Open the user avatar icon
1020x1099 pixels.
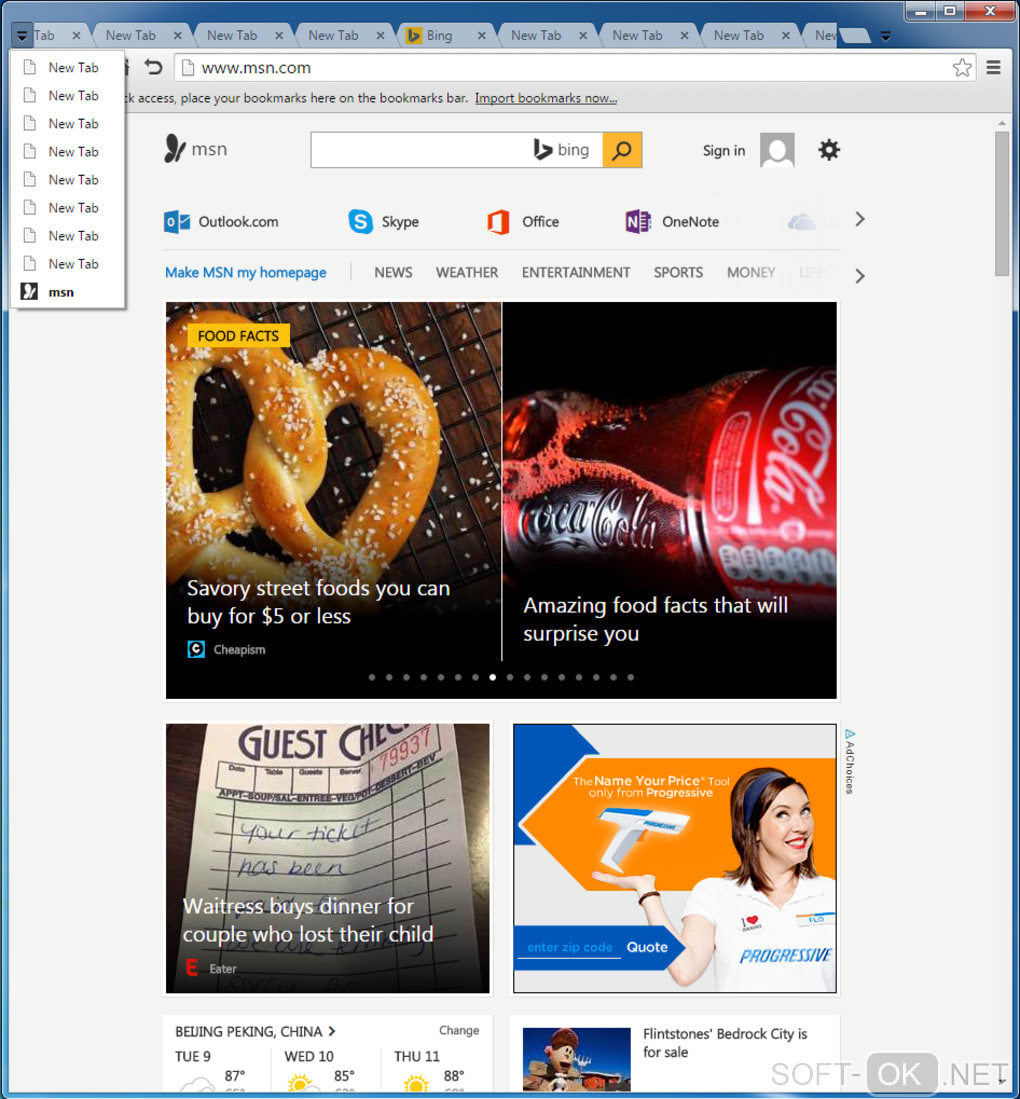777,150
